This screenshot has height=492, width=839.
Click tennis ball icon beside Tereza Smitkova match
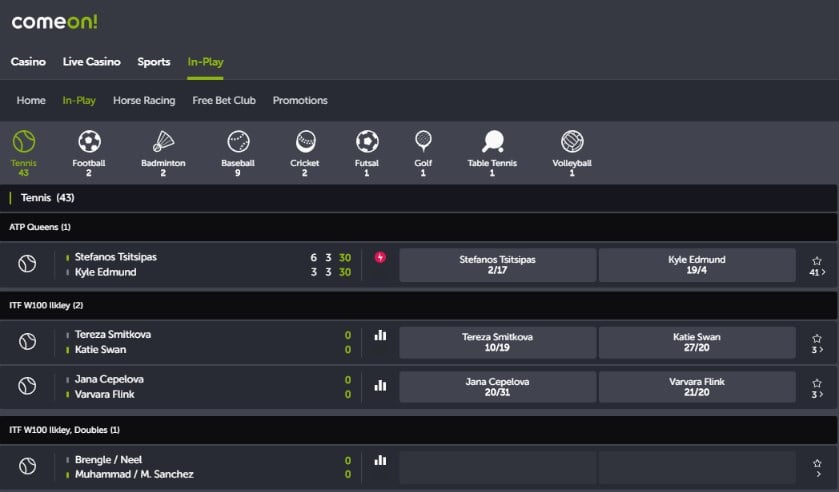(x=27, y=342)
